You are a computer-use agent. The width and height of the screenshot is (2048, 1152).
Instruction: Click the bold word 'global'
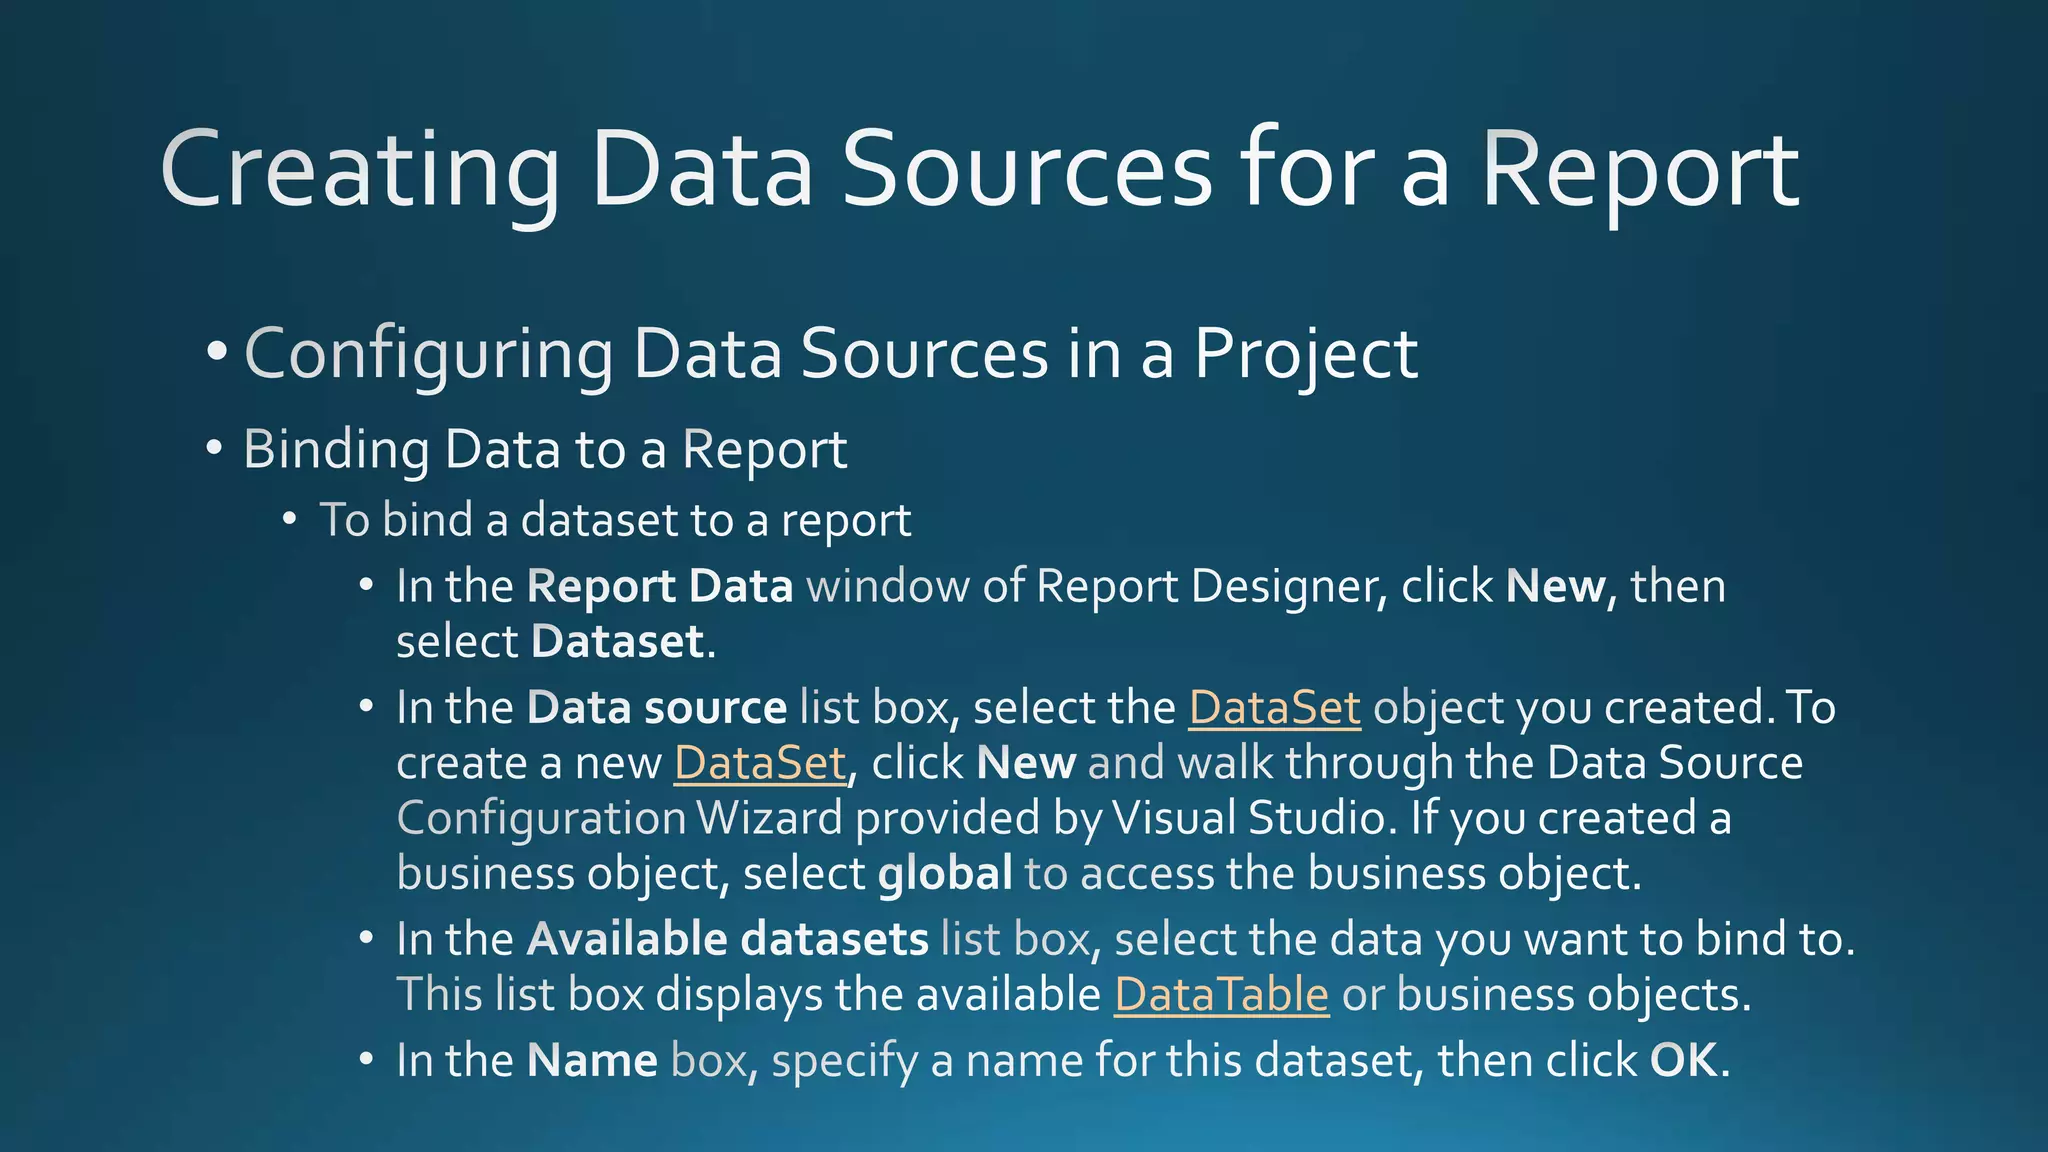tap(945, 873)
